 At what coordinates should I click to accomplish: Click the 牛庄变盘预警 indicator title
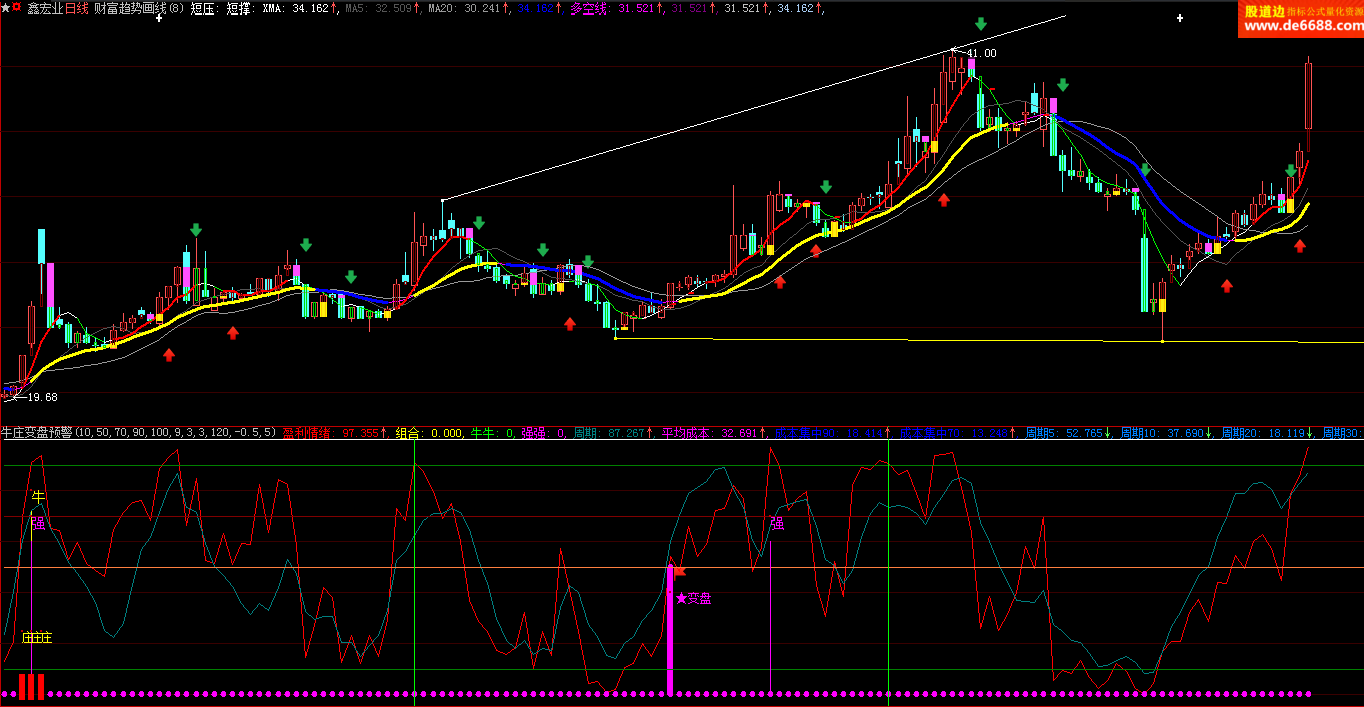point(36,433)
